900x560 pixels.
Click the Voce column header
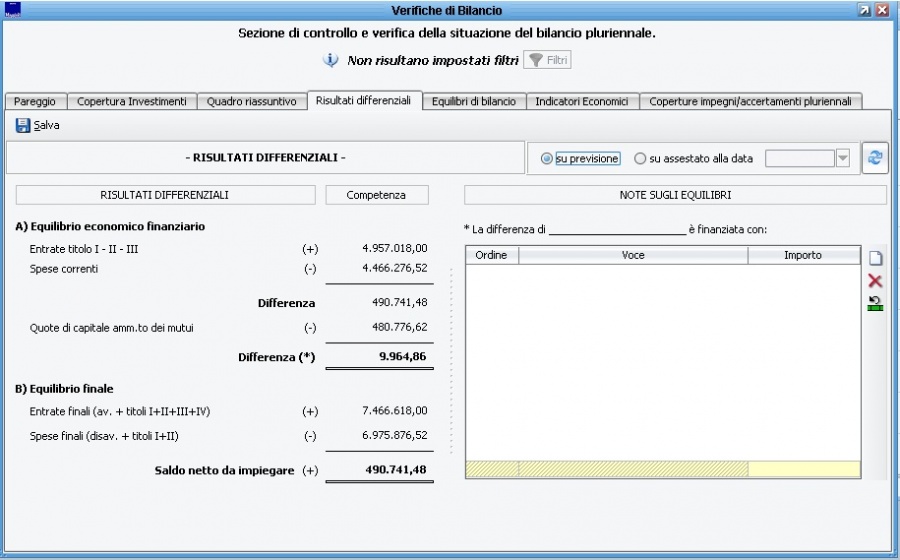point(633,255)
